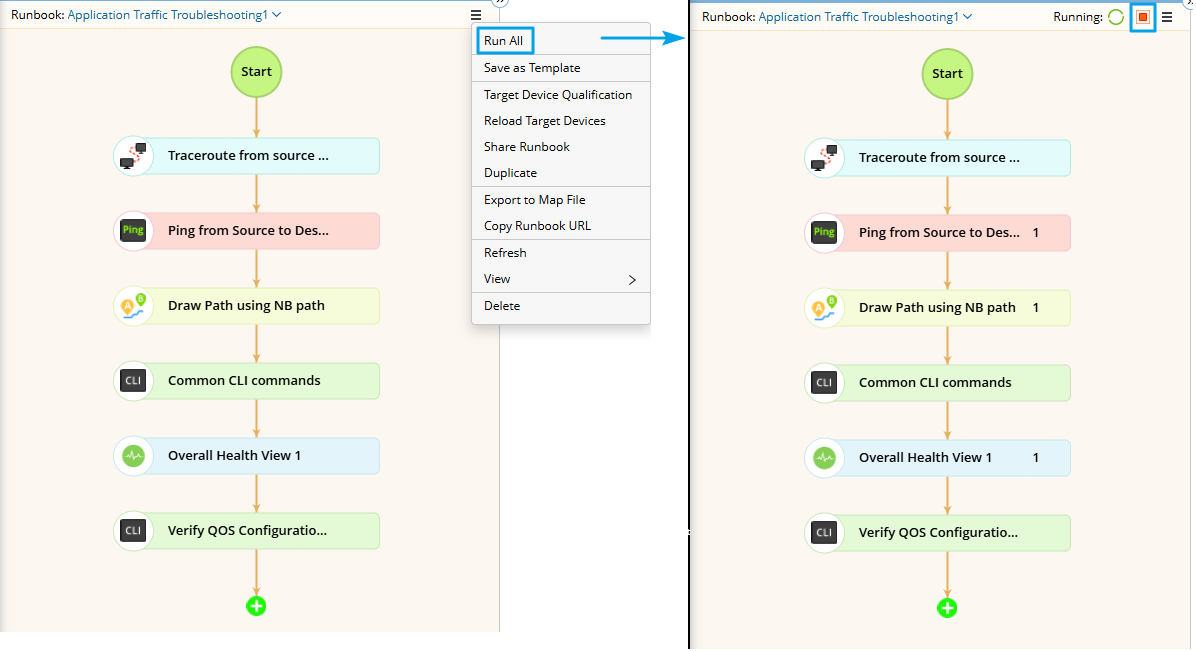1196x651 pixels.
Task: Expand the left runbook name dropdown chevron
Action: point(277,15)
